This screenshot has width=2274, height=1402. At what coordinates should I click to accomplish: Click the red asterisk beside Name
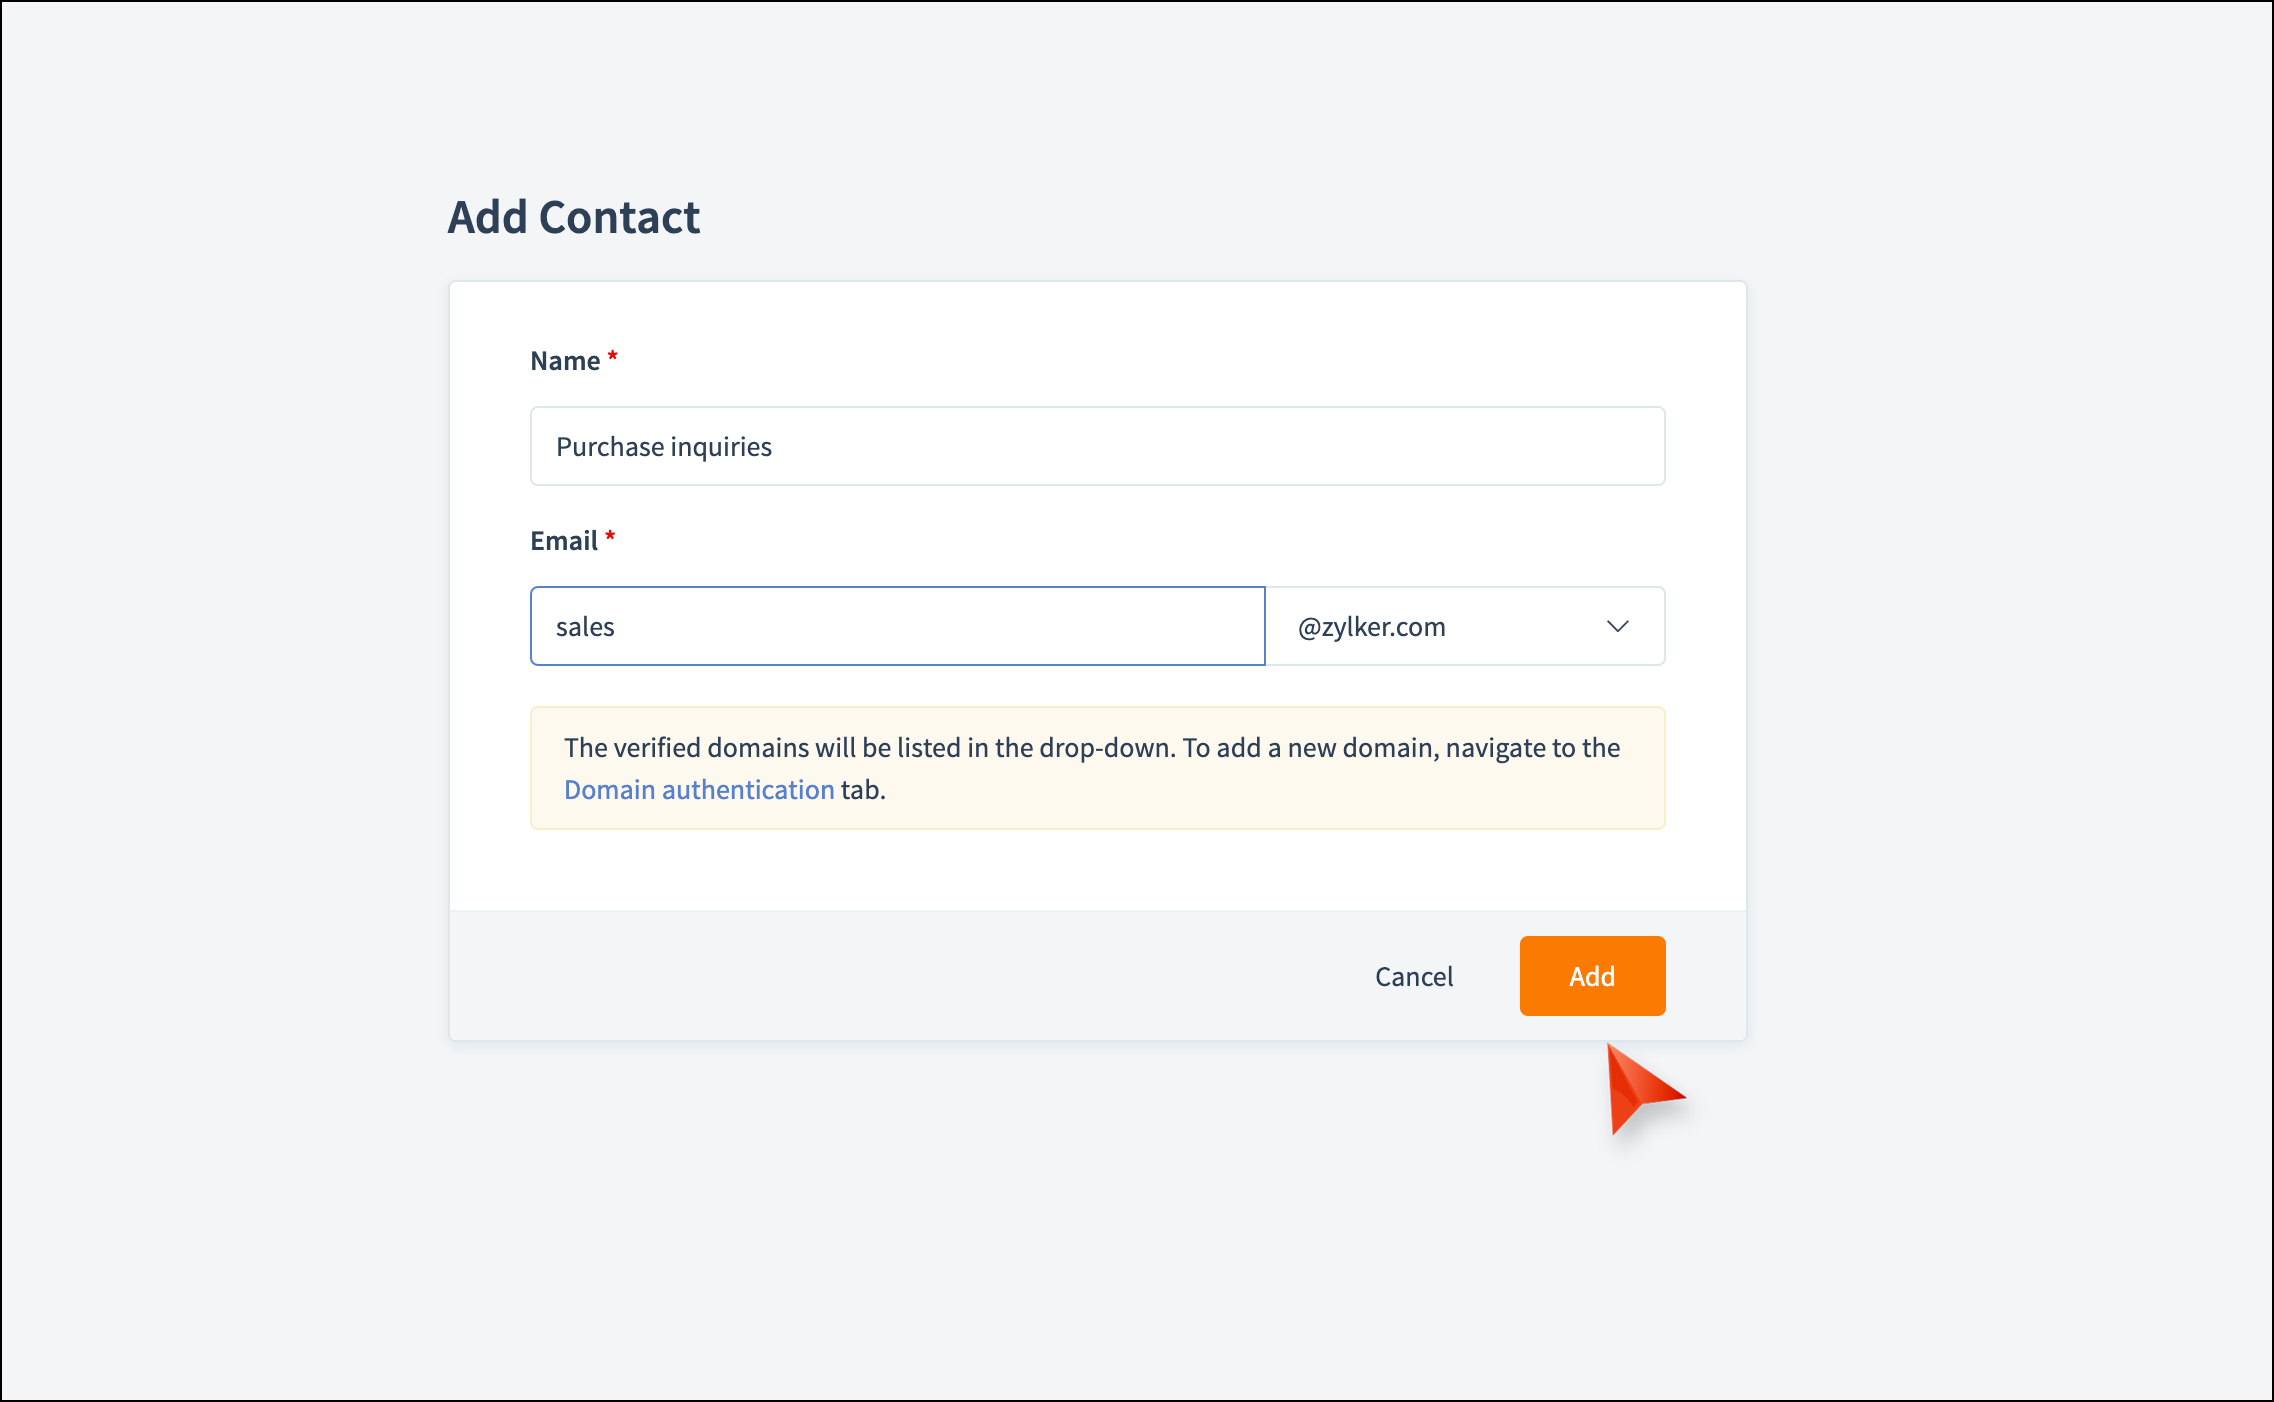coord(613,357)
